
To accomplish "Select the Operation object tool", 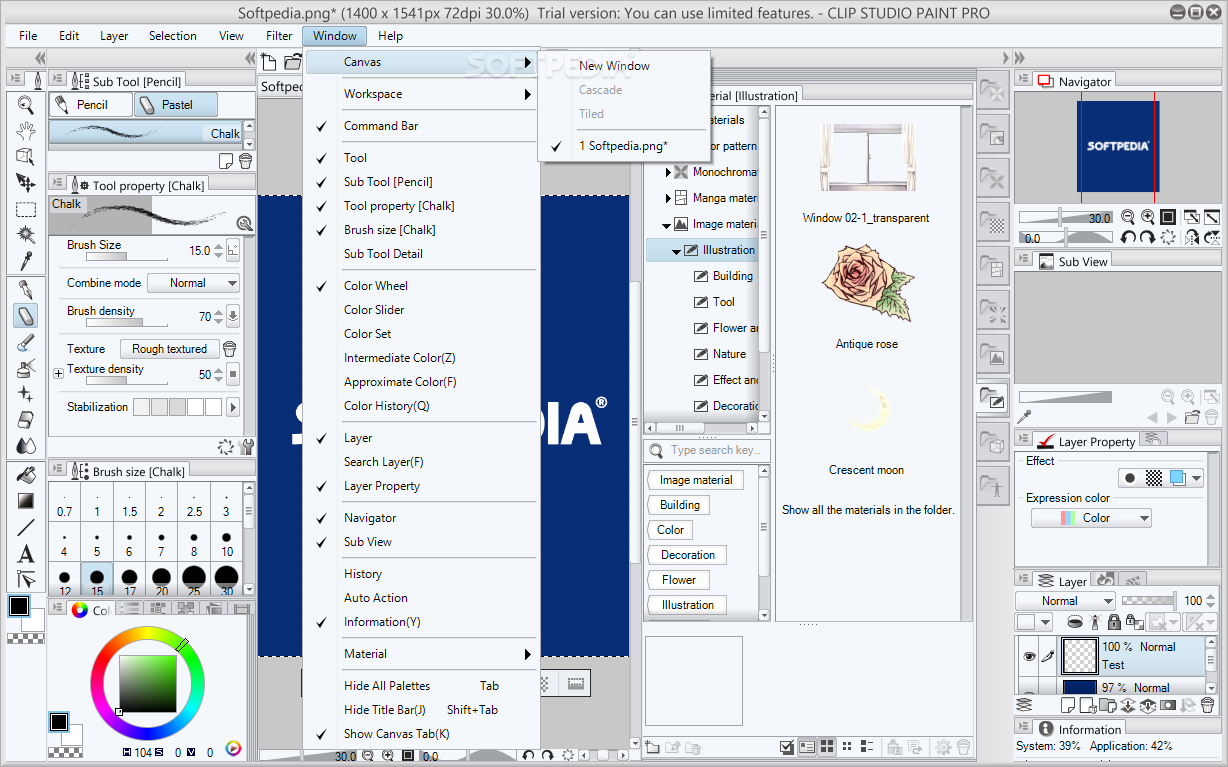I will coord(26,157).
